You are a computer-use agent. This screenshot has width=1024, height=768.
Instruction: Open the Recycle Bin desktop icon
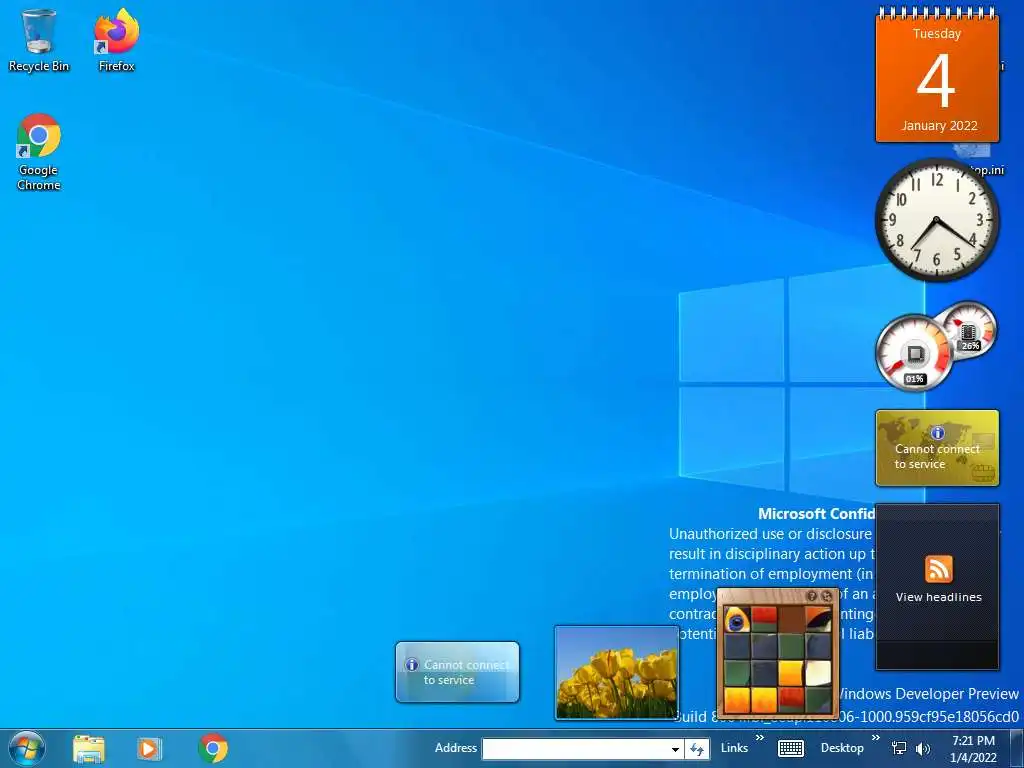click(x=39, y=39)
